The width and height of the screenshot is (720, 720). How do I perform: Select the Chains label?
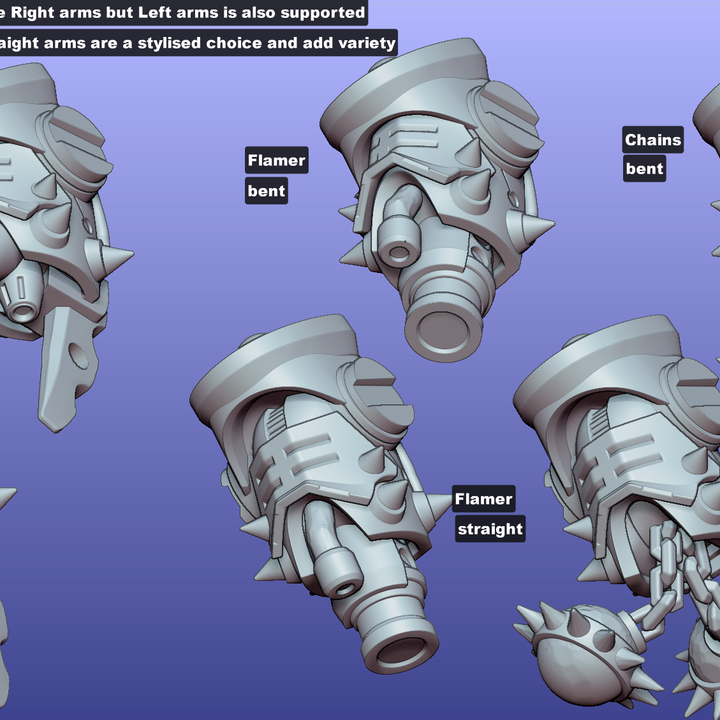pos(653,140)
